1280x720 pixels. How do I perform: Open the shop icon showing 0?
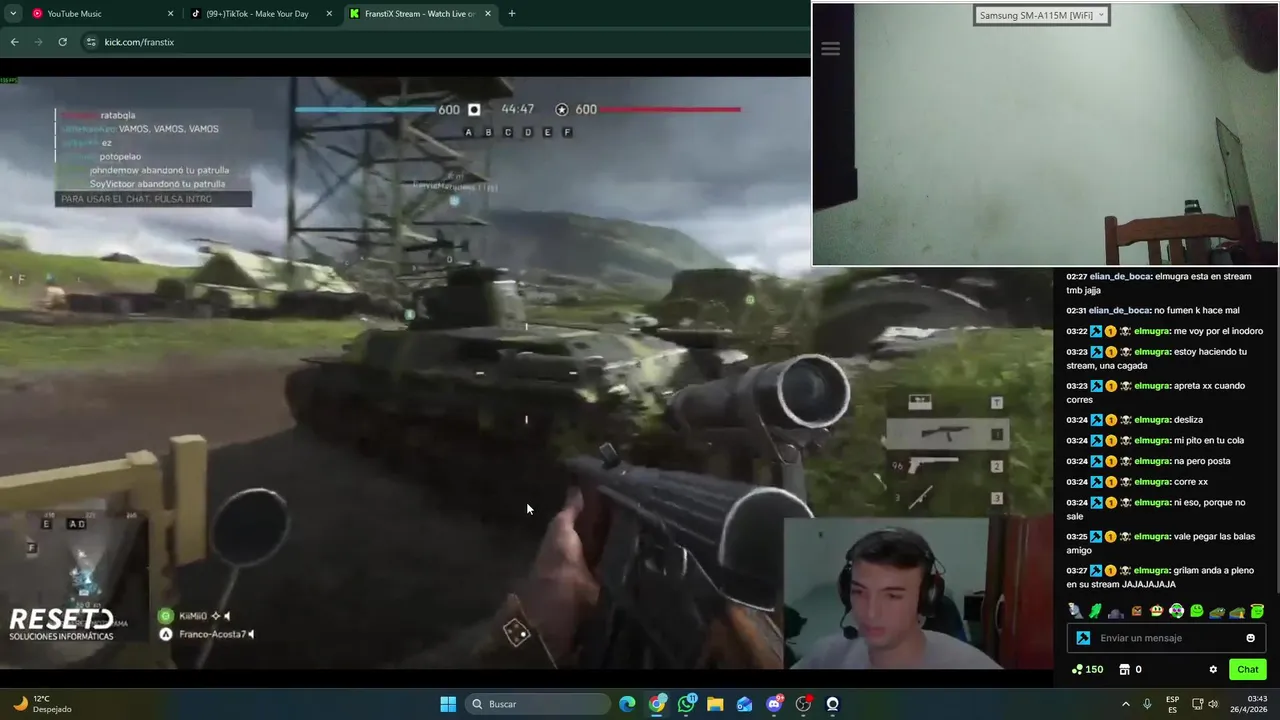click(1130, 669)
